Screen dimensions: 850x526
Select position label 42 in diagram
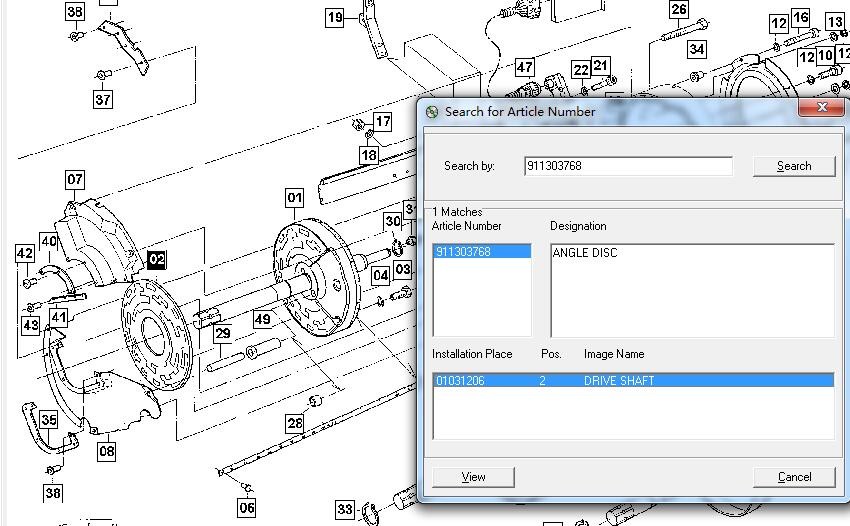25,253
